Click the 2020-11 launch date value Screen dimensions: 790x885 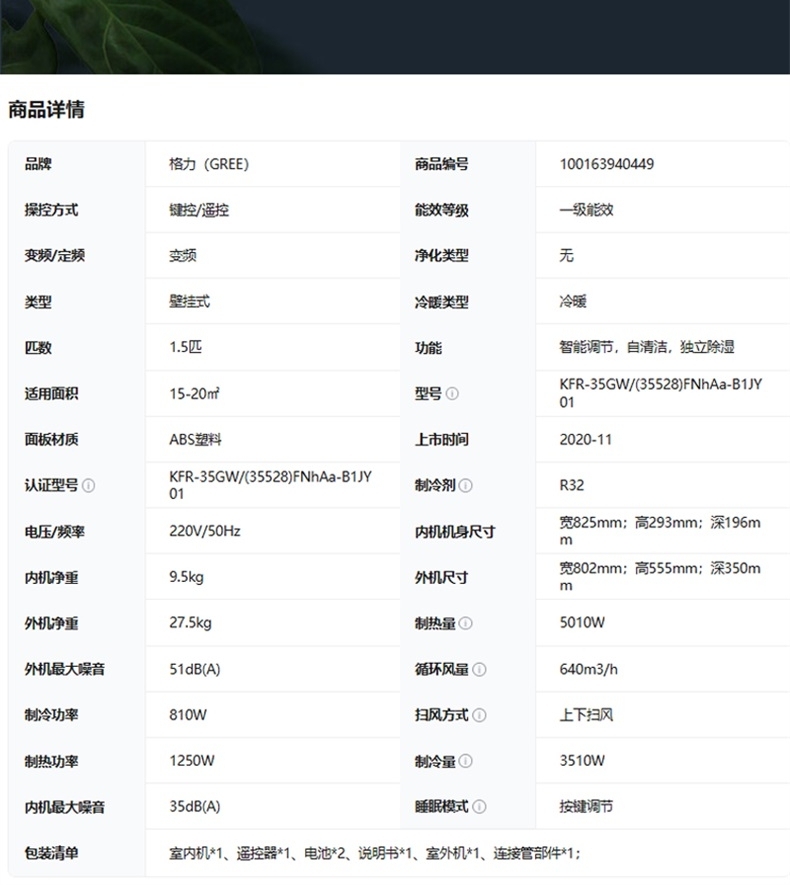[586, 440]
